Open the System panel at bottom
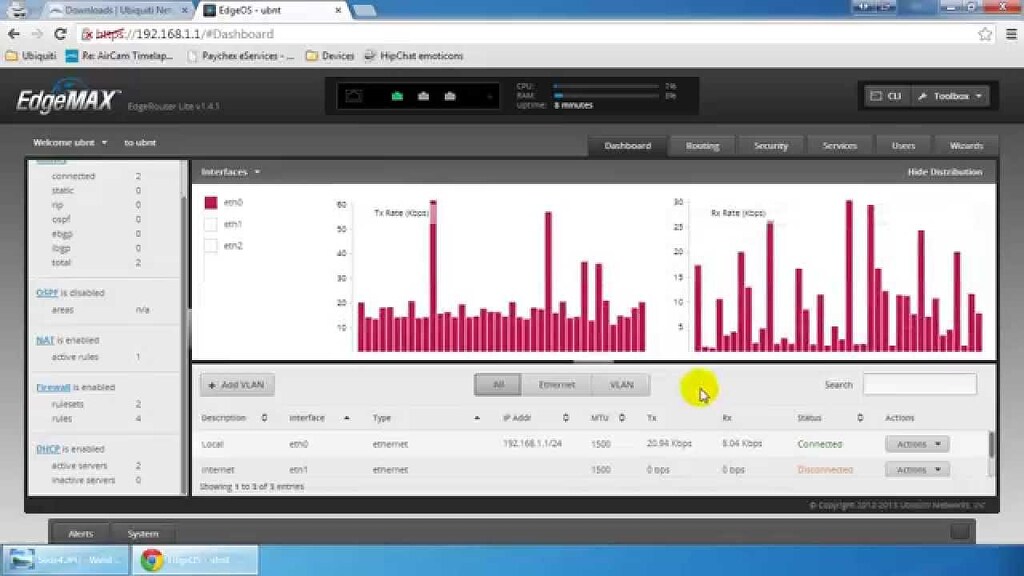The height and width of the screenshot is (576, 1024). pyautogui.click(x=143, y=533)
